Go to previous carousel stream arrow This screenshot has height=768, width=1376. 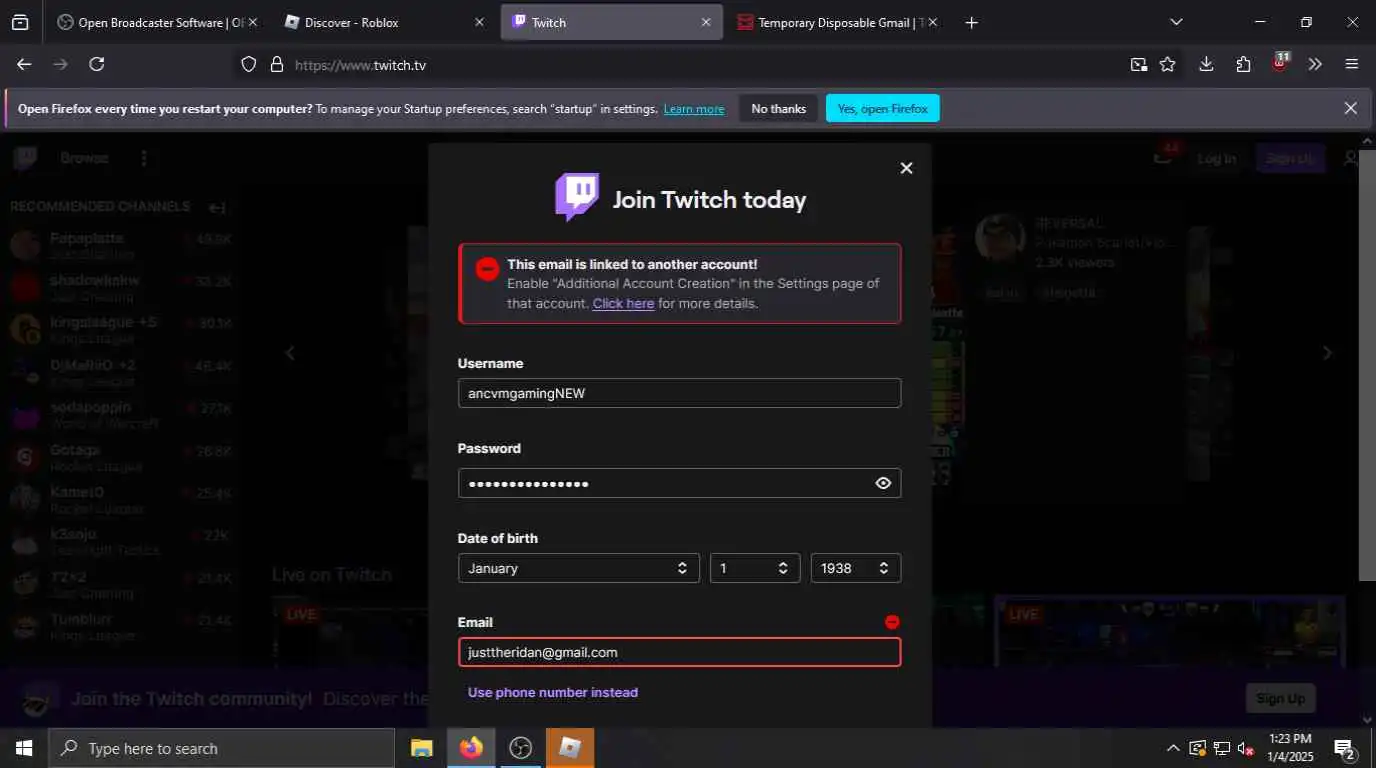(x=290, y=352)
